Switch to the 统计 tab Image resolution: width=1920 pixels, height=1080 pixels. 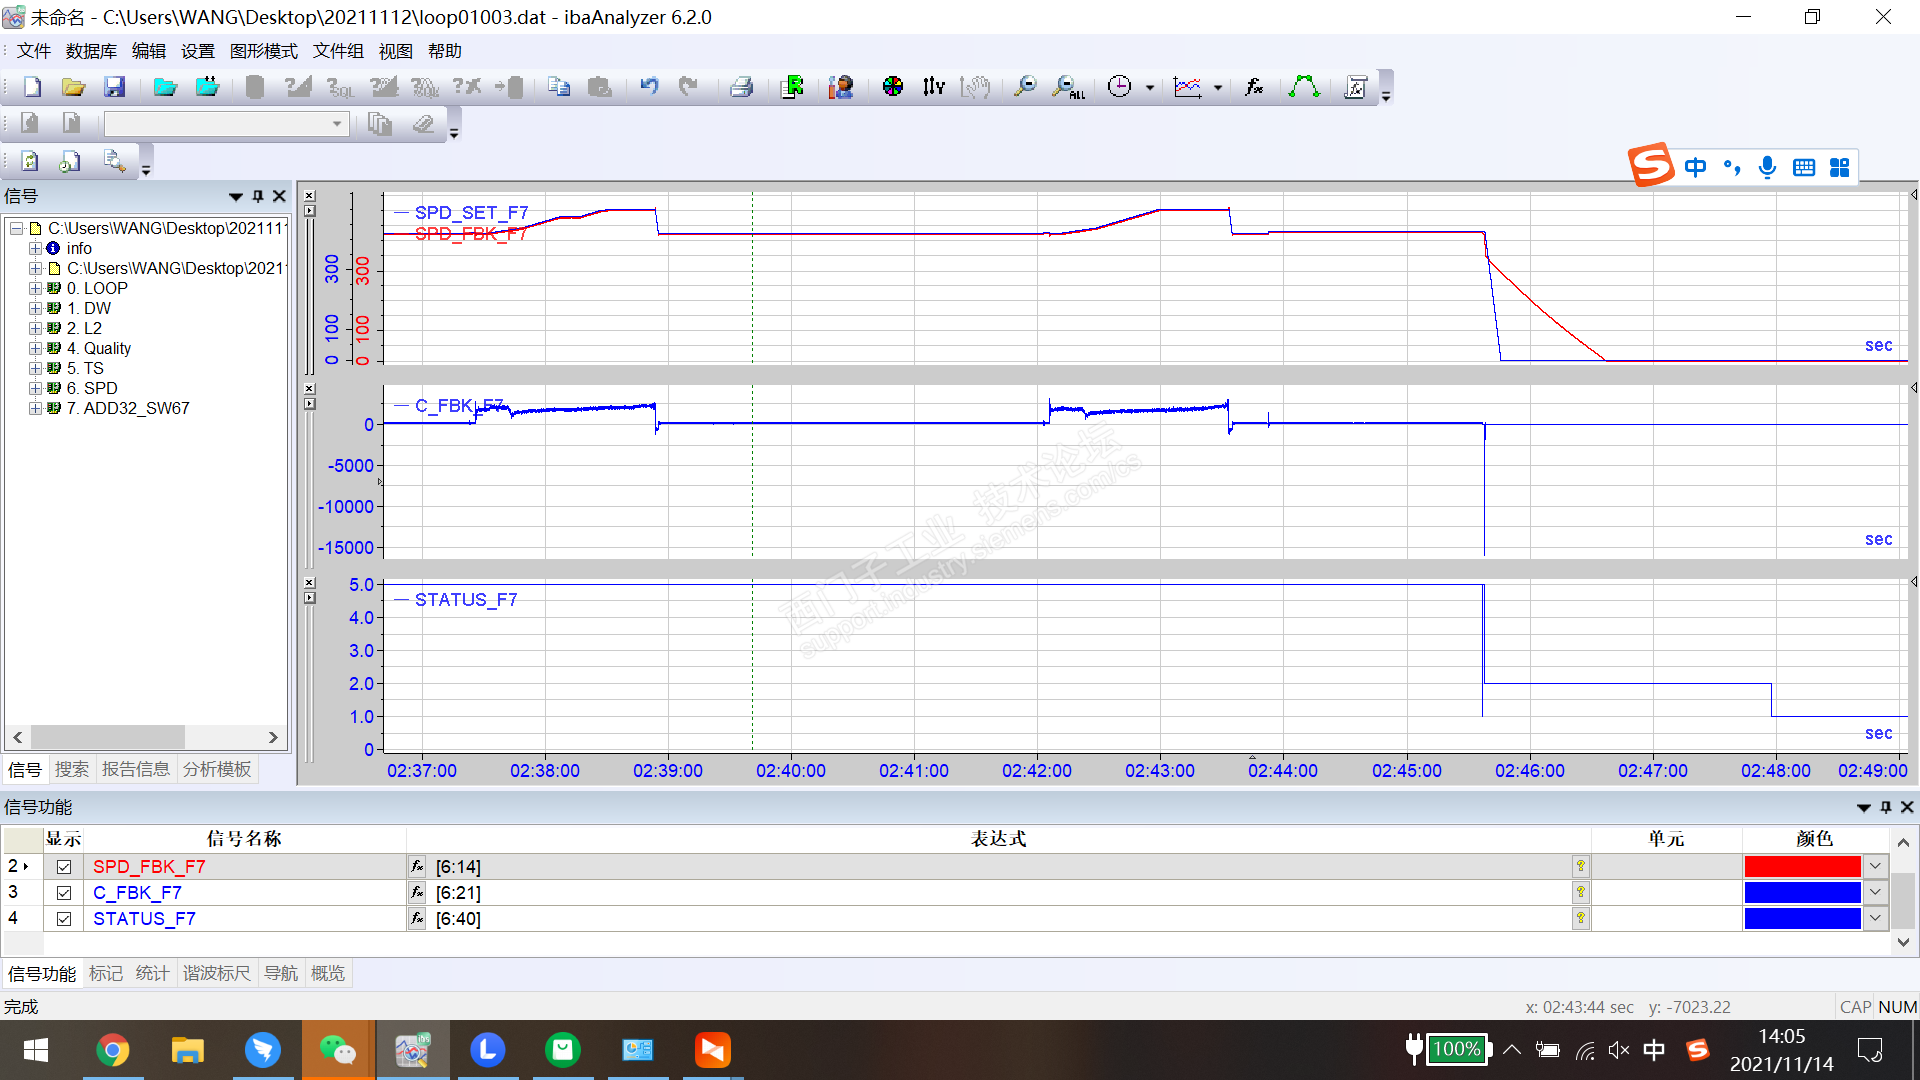point(152,973)
